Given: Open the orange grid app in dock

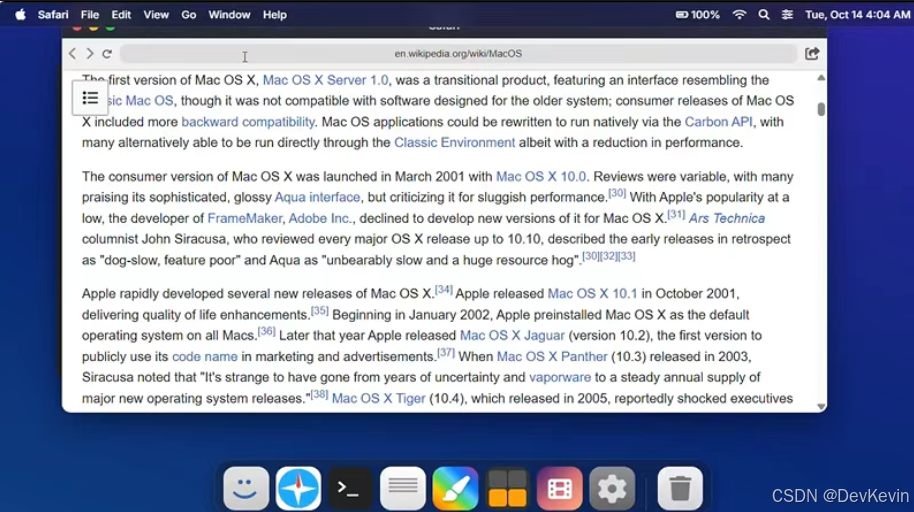Looking at the screenshot, I should tap(507, 488).
